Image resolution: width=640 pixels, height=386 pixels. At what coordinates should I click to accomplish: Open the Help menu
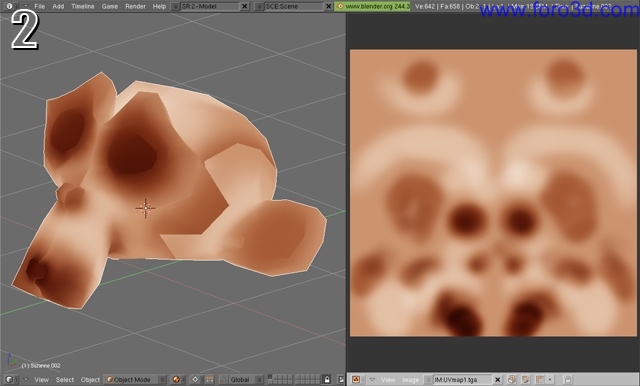click(x=159, y=6)
